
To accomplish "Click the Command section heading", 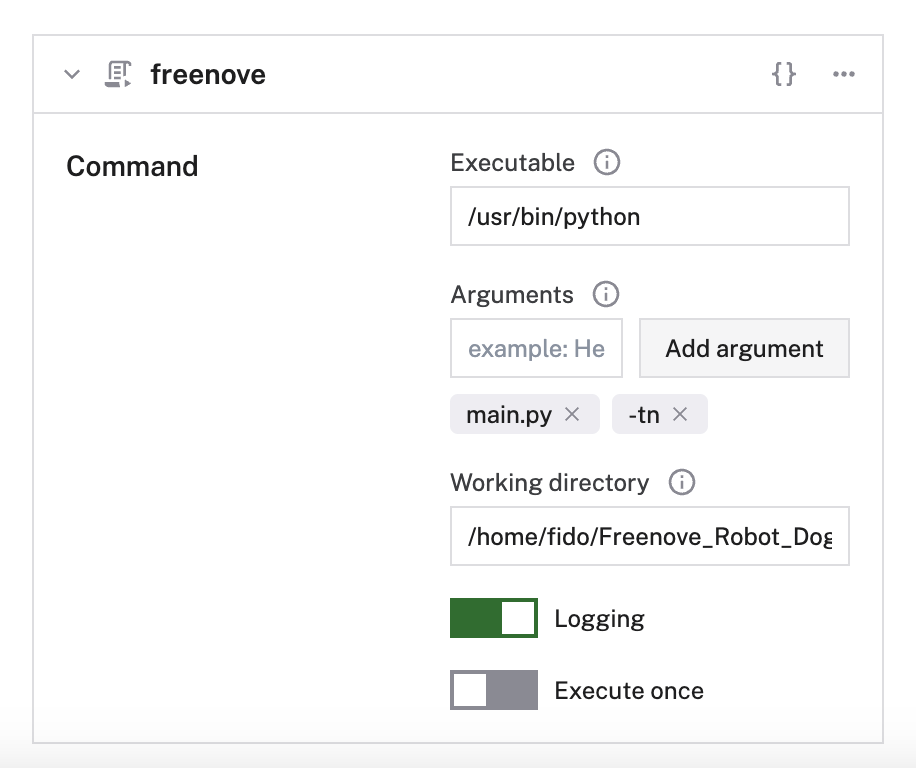I will [132, 166].
